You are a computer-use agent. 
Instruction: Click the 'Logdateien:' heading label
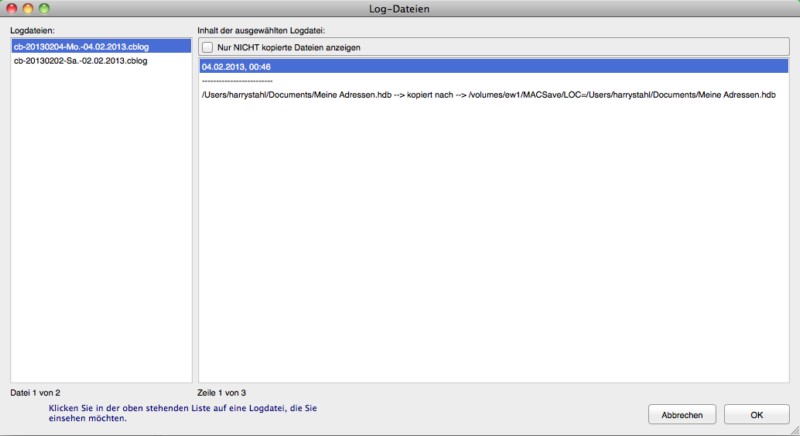click(x=34, y=30)
